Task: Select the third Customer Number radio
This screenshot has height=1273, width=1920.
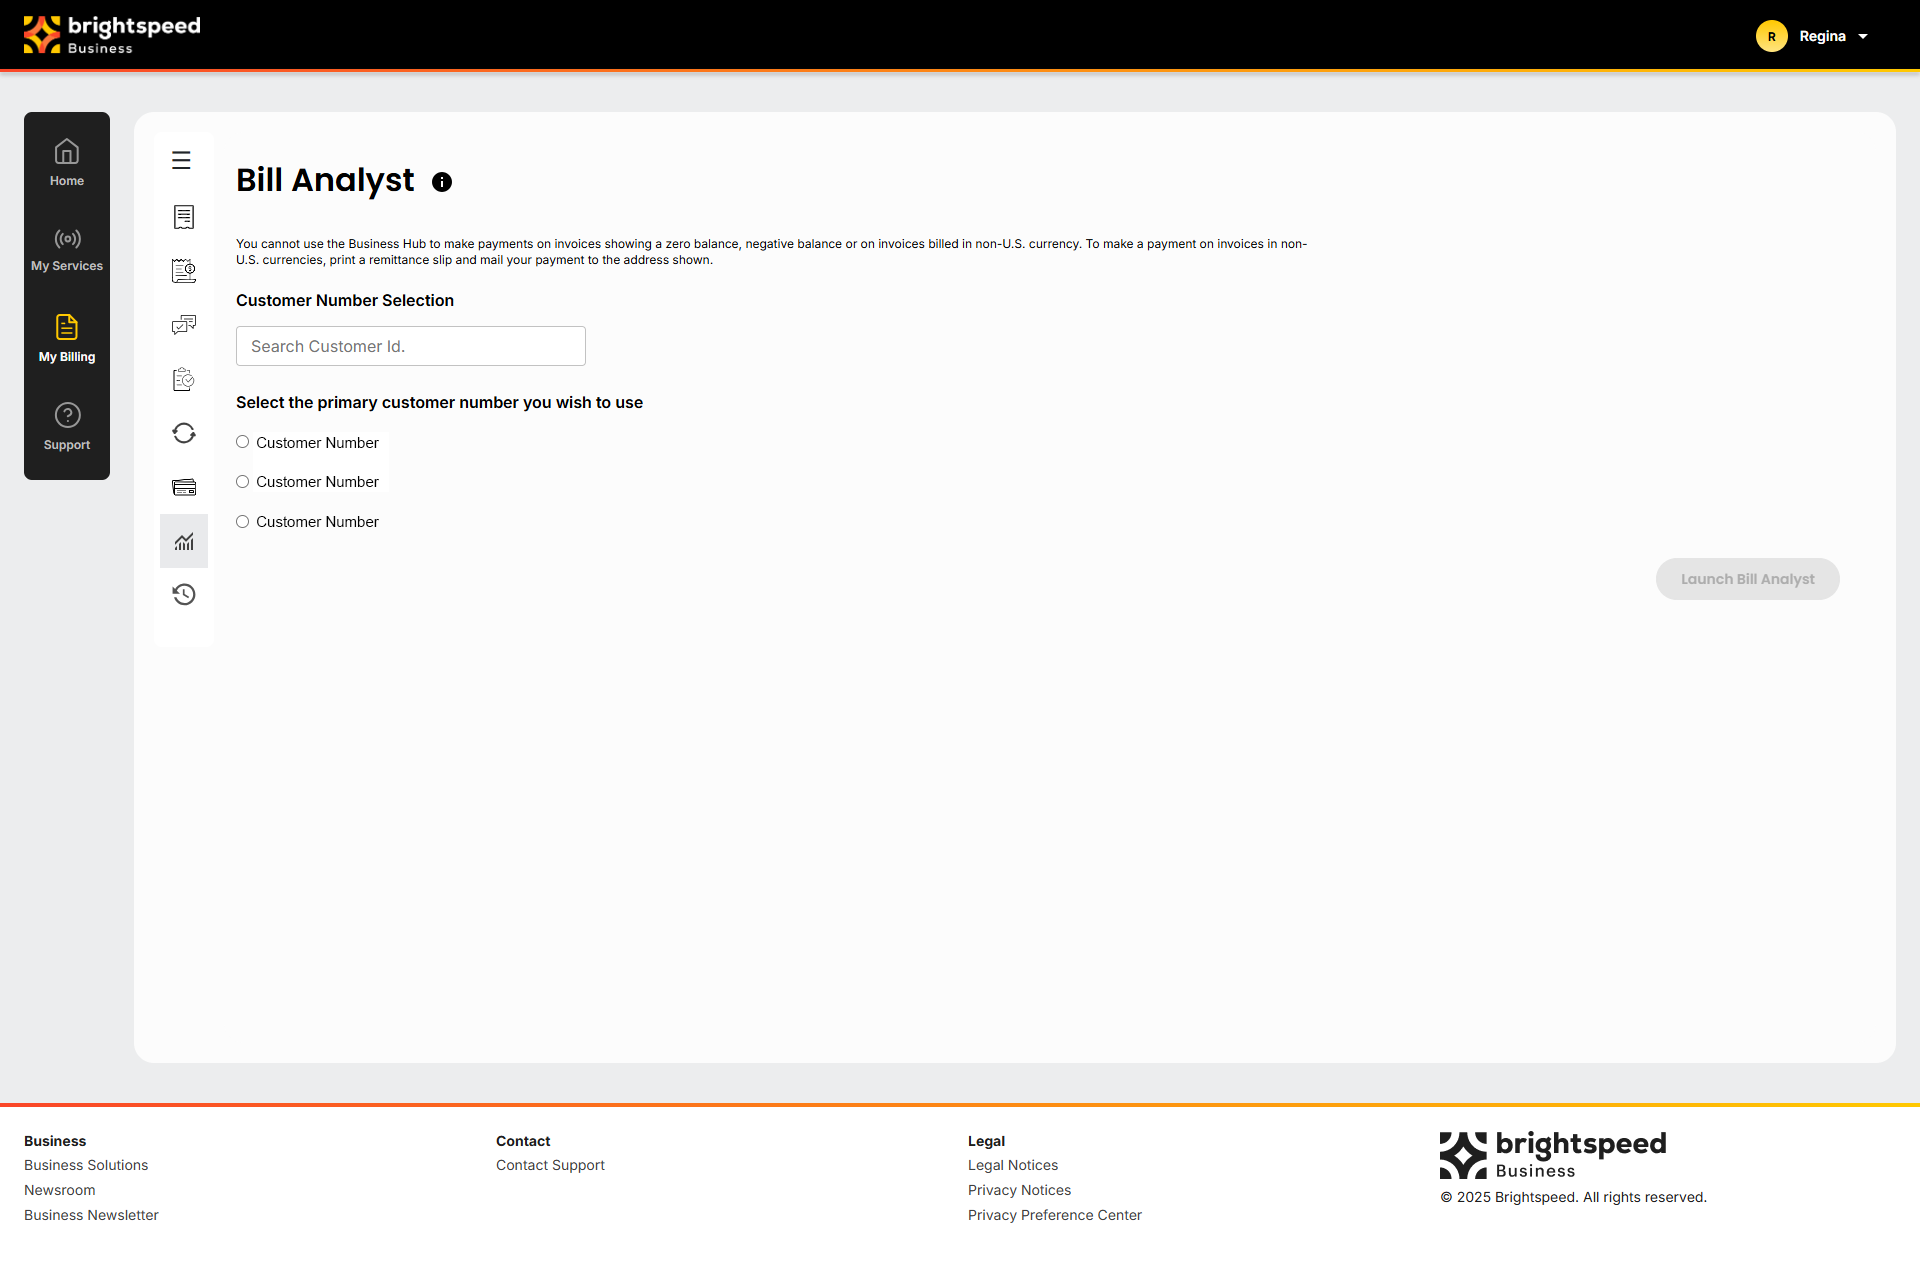Action: [243, 522]
